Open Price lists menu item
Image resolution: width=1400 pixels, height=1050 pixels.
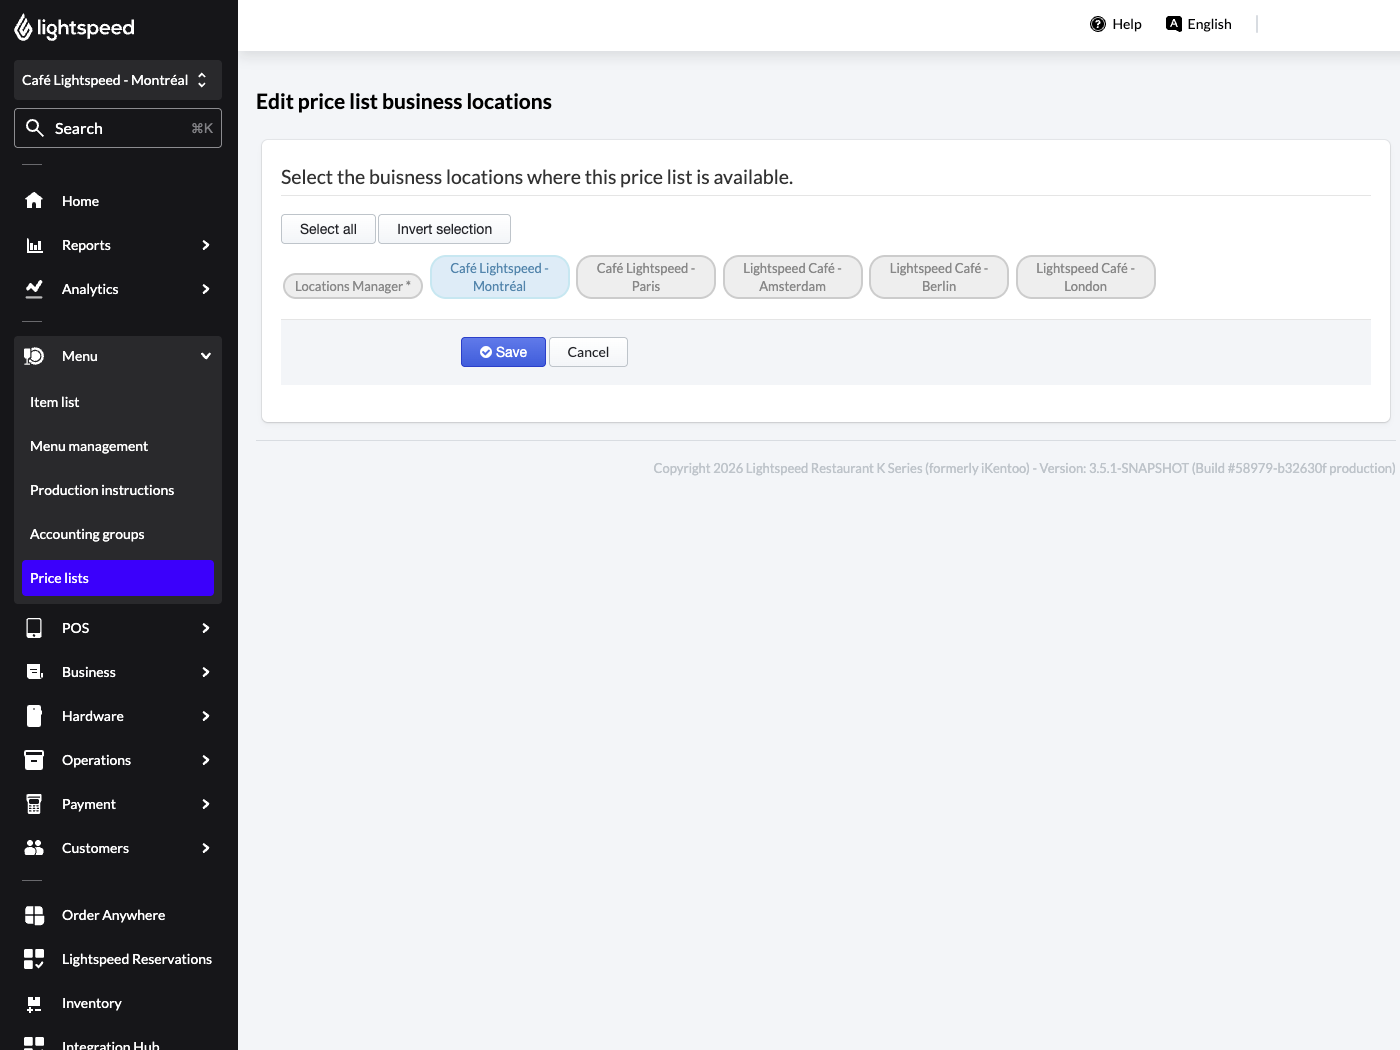coord(118,578)
